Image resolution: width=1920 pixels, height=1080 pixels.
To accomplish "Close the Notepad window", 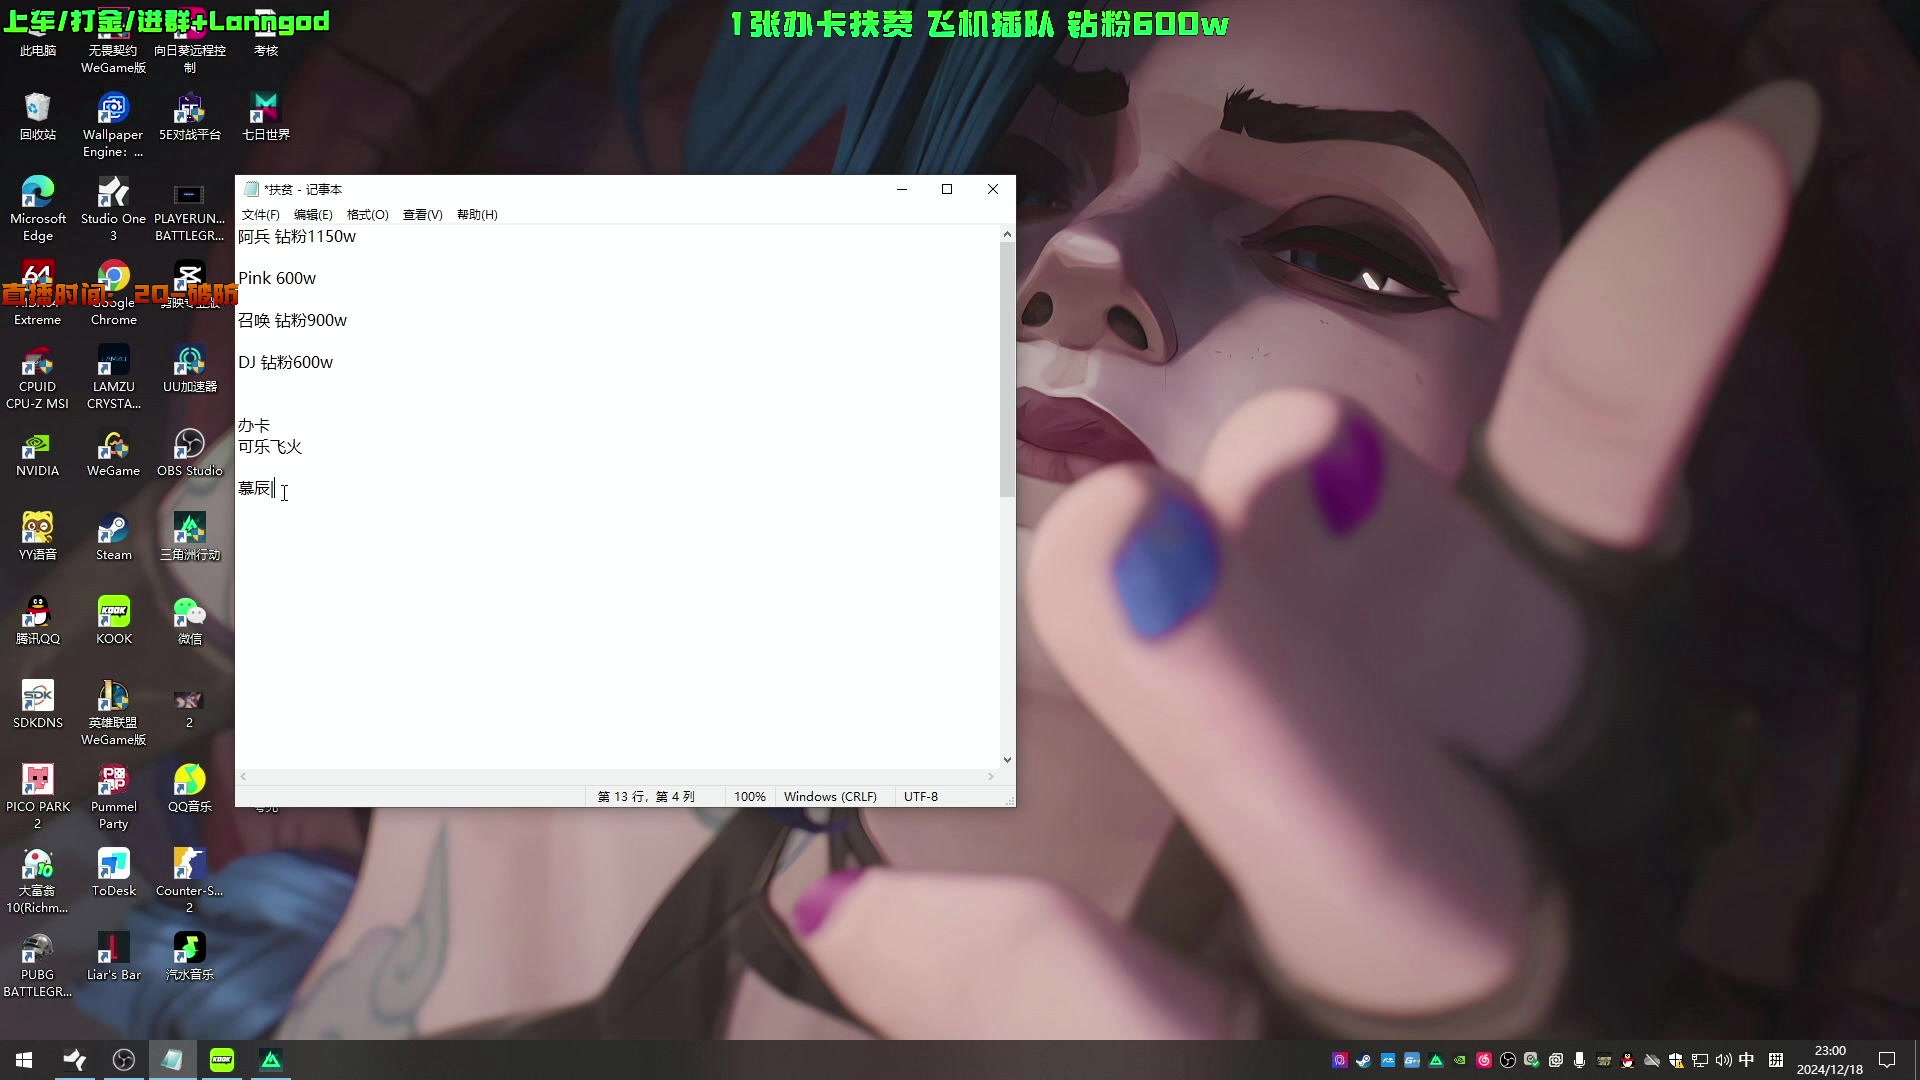I will (x=993, y=189).
